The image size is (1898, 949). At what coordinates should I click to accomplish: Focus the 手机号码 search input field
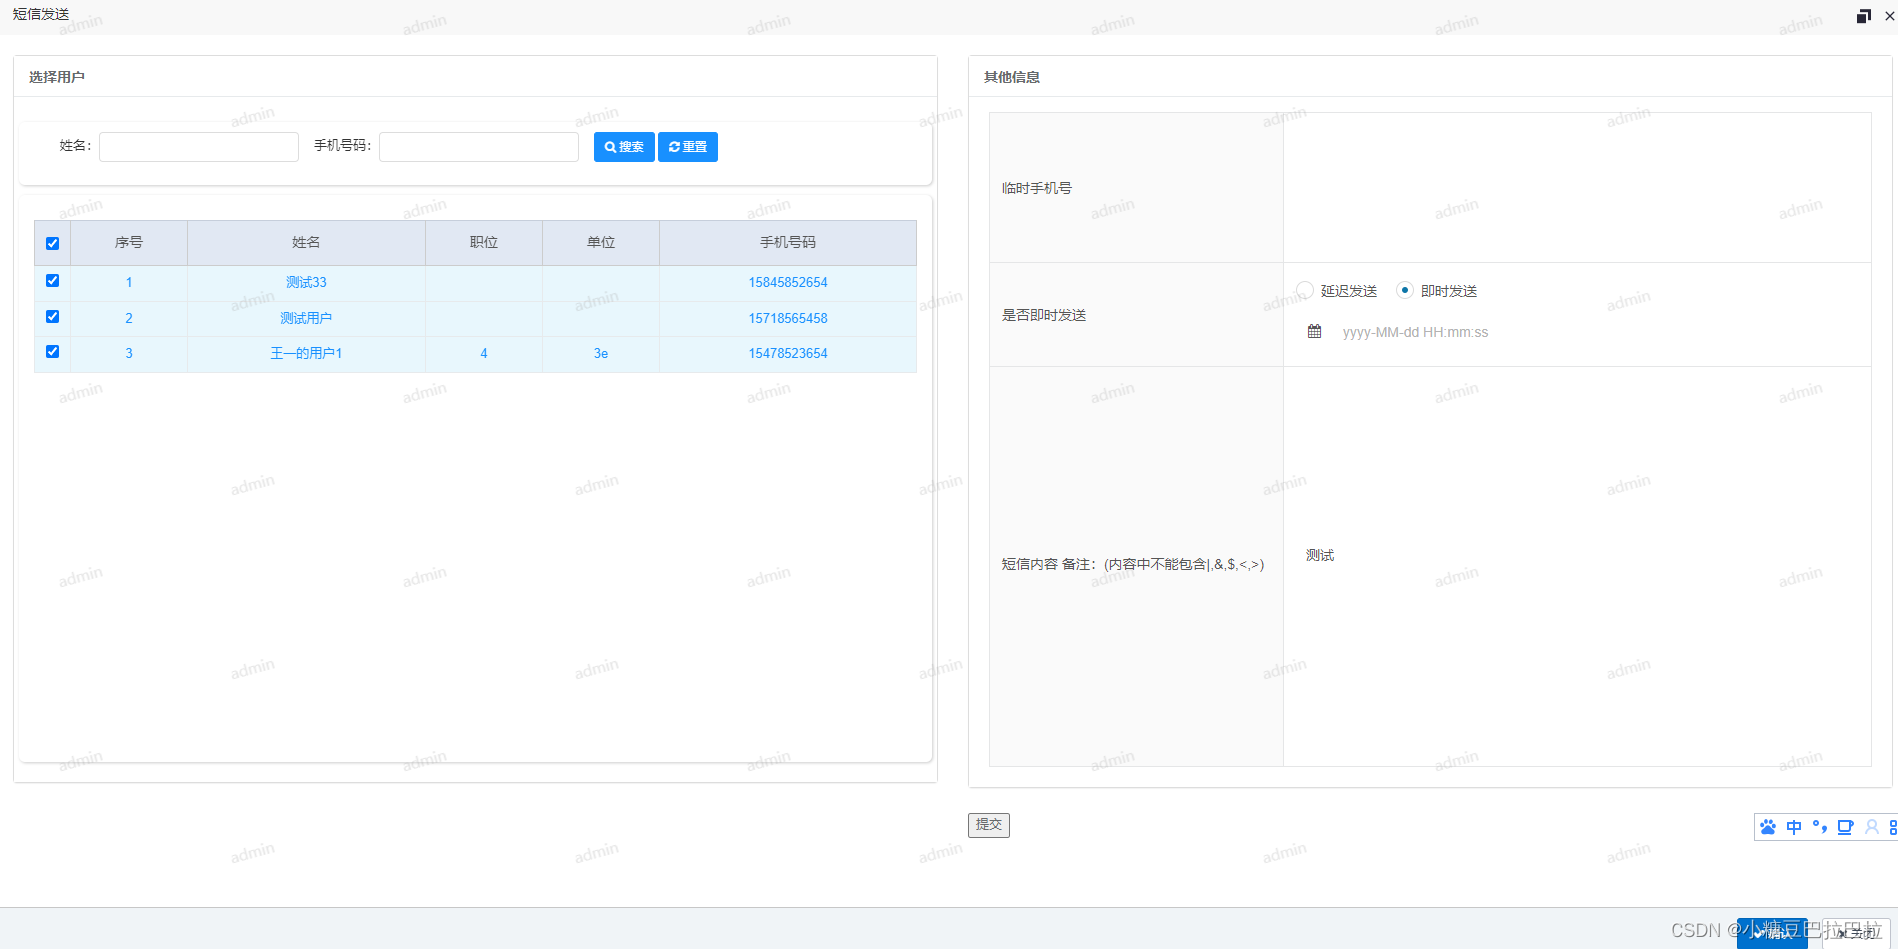click(479, 147)
